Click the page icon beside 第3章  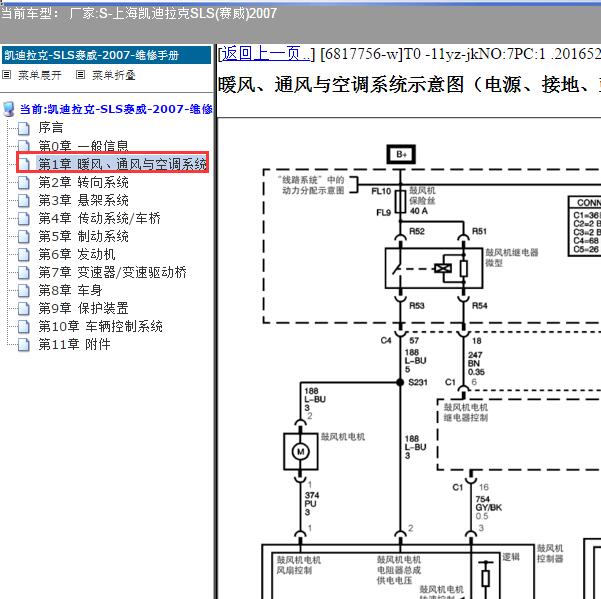24,200
